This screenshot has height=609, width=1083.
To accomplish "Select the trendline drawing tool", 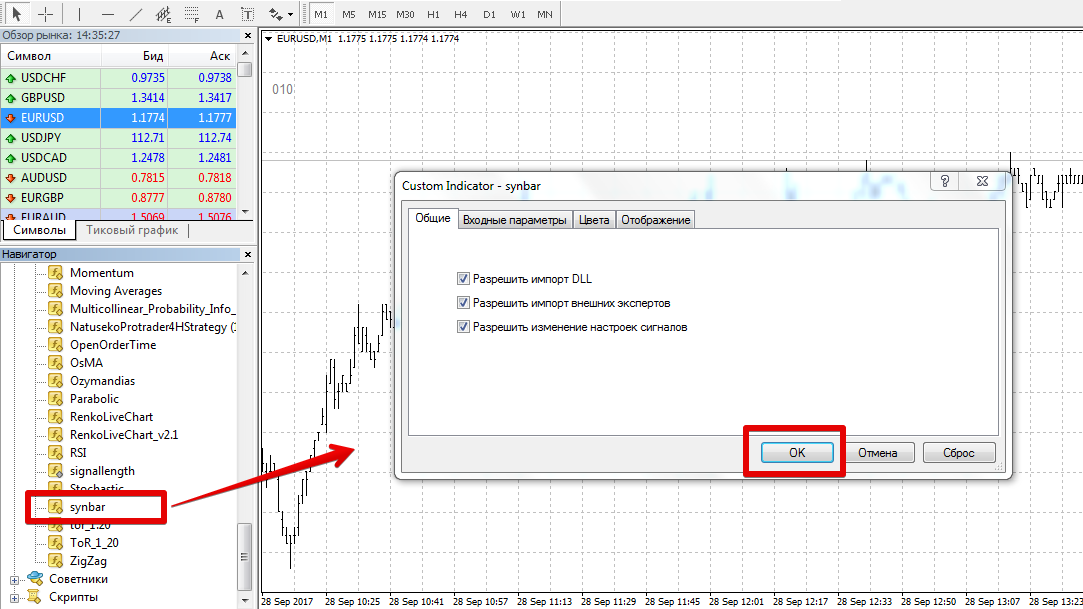I will 137,14.
